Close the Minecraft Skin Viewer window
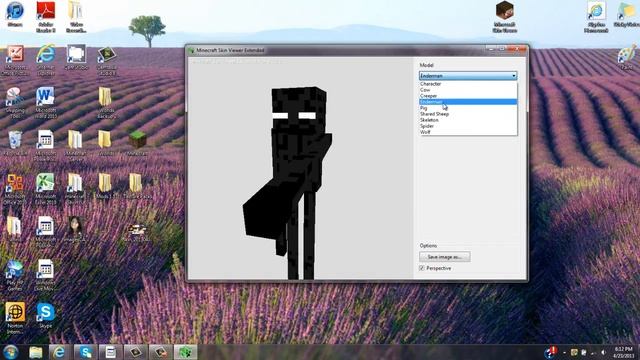Screen dimensions: 640x360 point(517,49)
